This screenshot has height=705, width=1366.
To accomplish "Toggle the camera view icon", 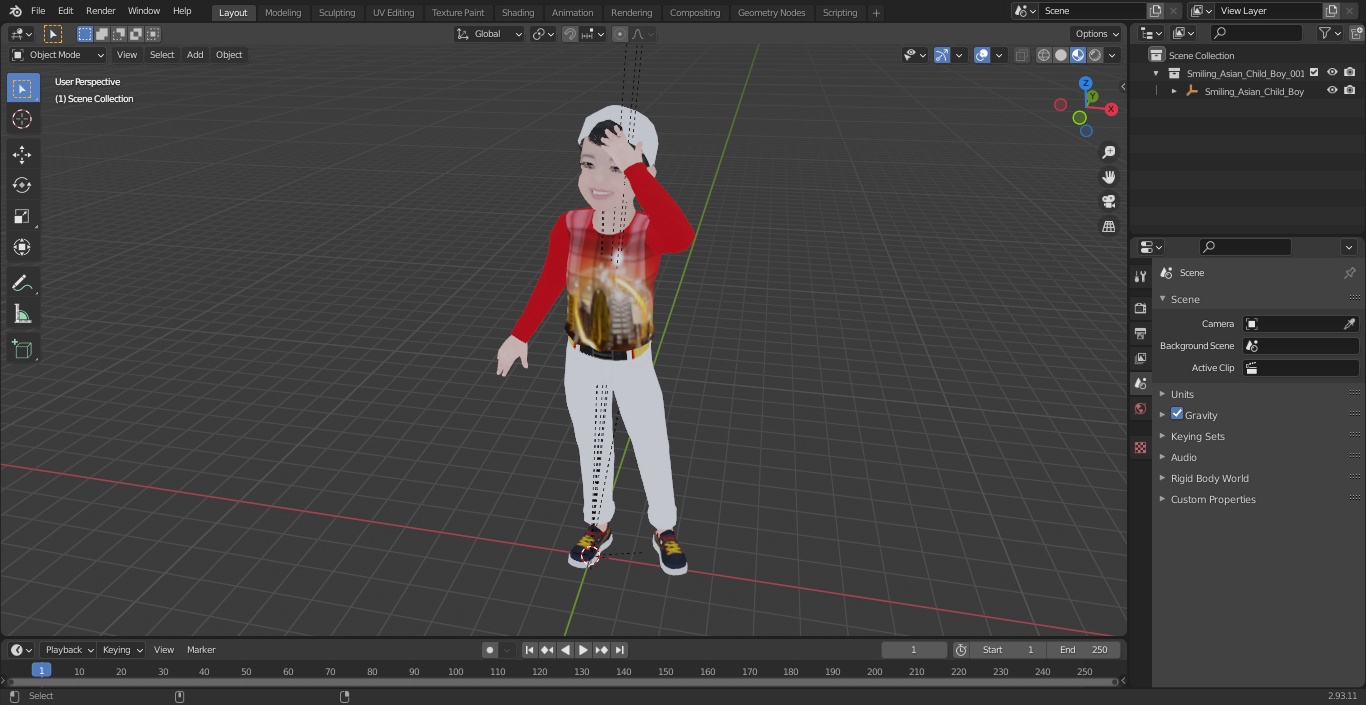I will (1109, 201).
